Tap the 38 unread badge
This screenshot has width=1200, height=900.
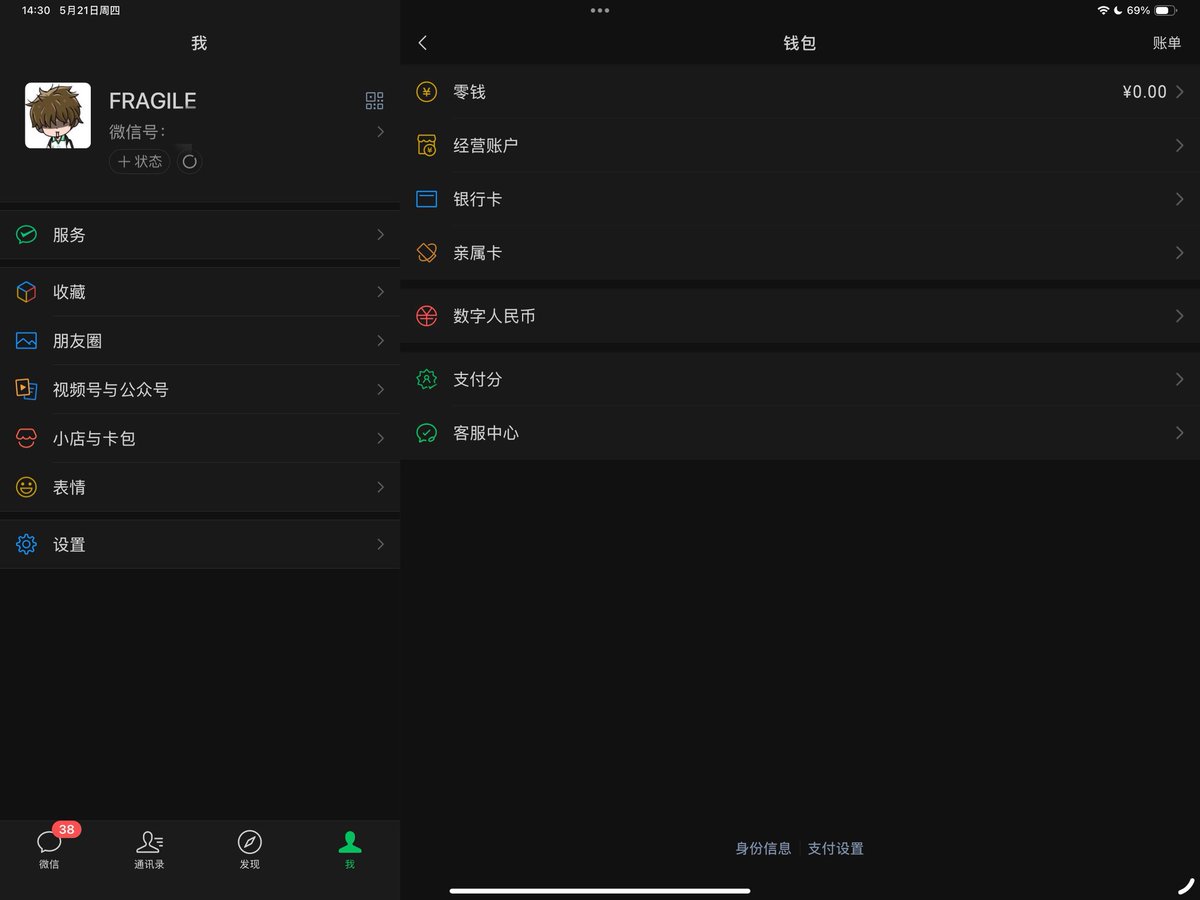click(67, 830)
